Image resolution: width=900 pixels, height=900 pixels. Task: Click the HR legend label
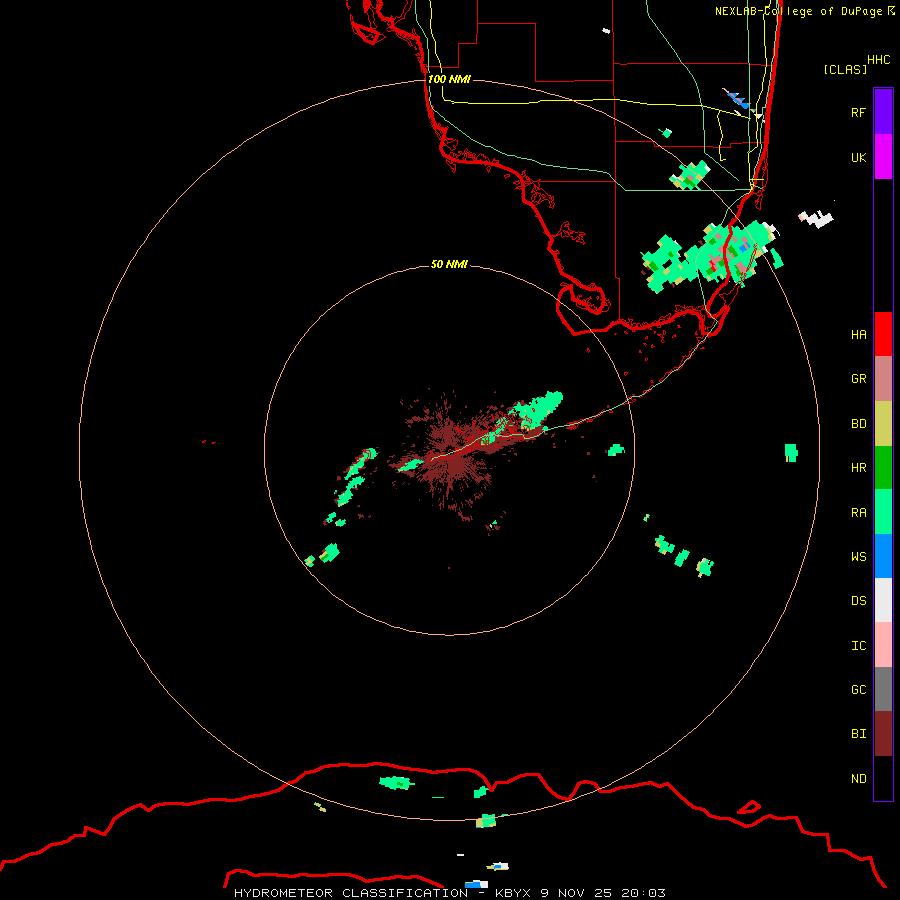click(858, 468)
